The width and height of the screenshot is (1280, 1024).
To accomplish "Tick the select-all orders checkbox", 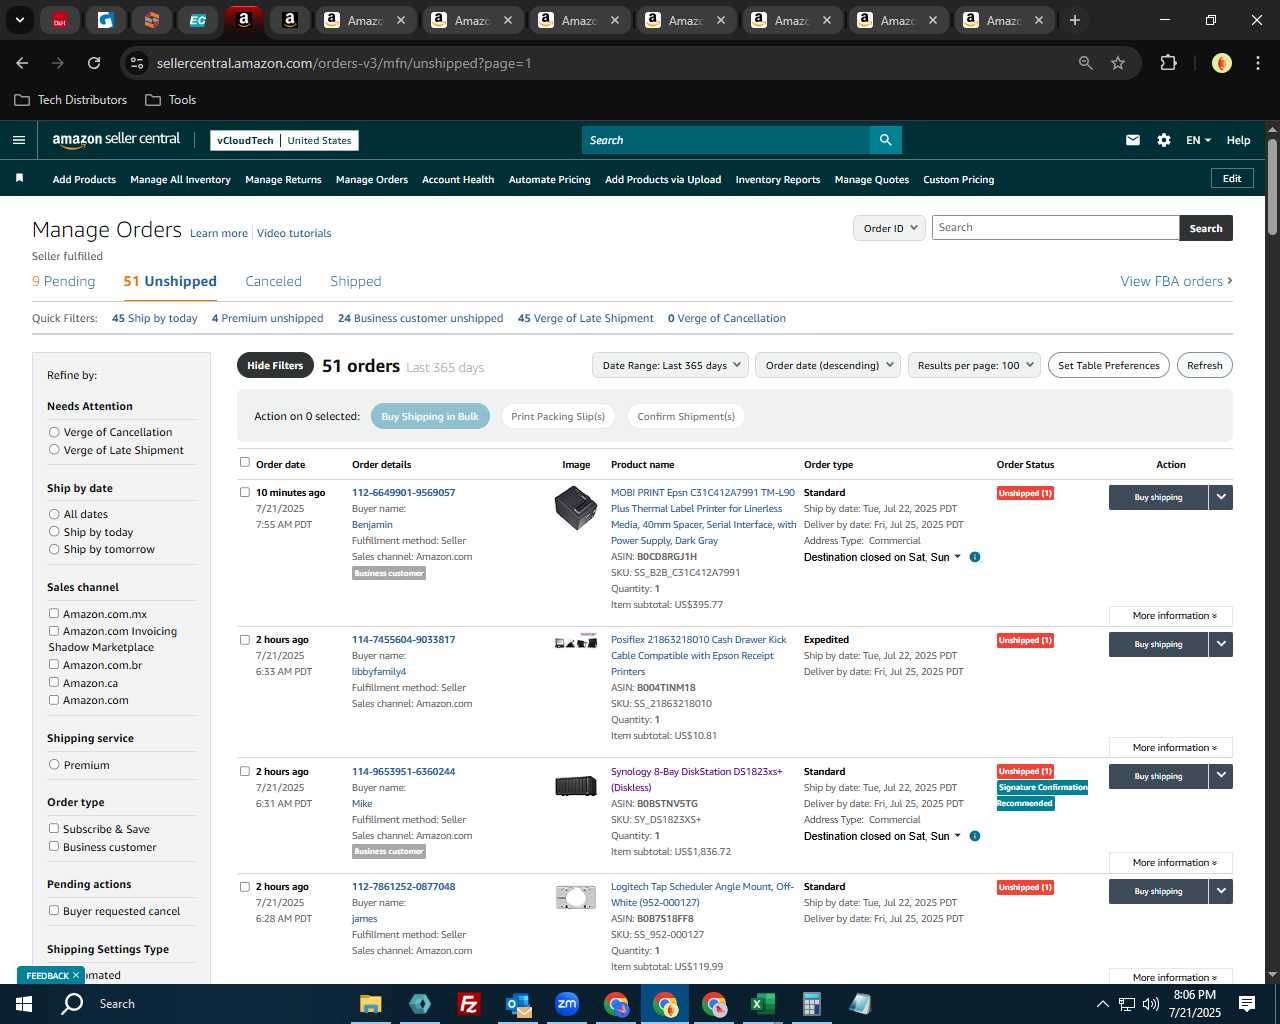I will [x=245, y=462].
